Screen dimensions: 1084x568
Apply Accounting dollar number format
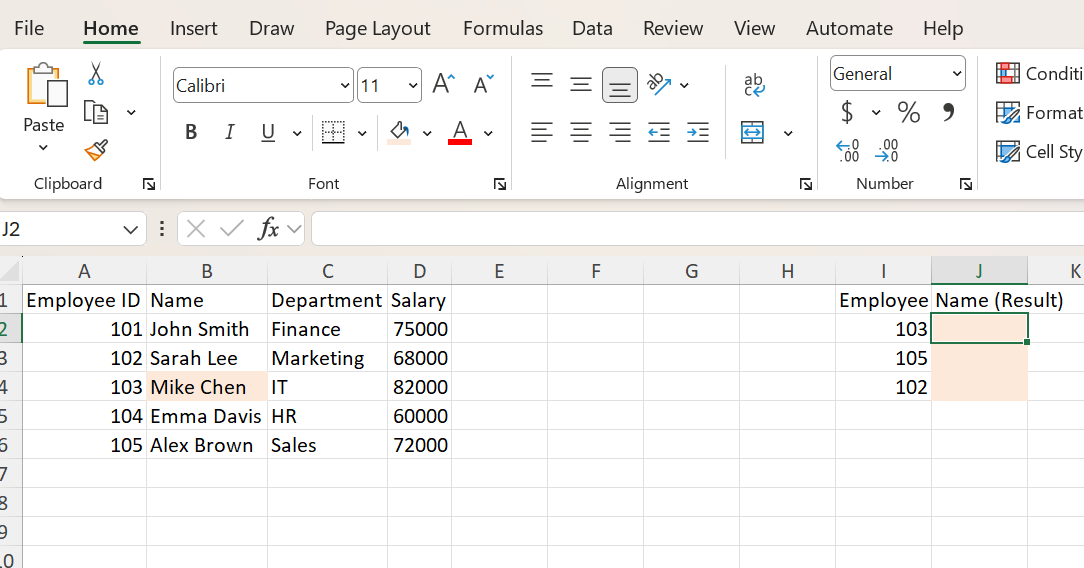point(847,112)
